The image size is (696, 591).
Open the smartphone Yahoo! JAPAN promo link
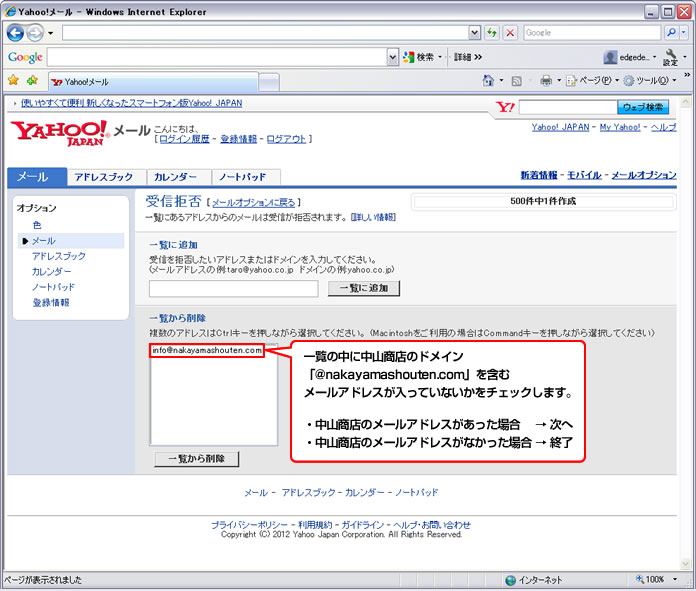click(x=131, y=103)
